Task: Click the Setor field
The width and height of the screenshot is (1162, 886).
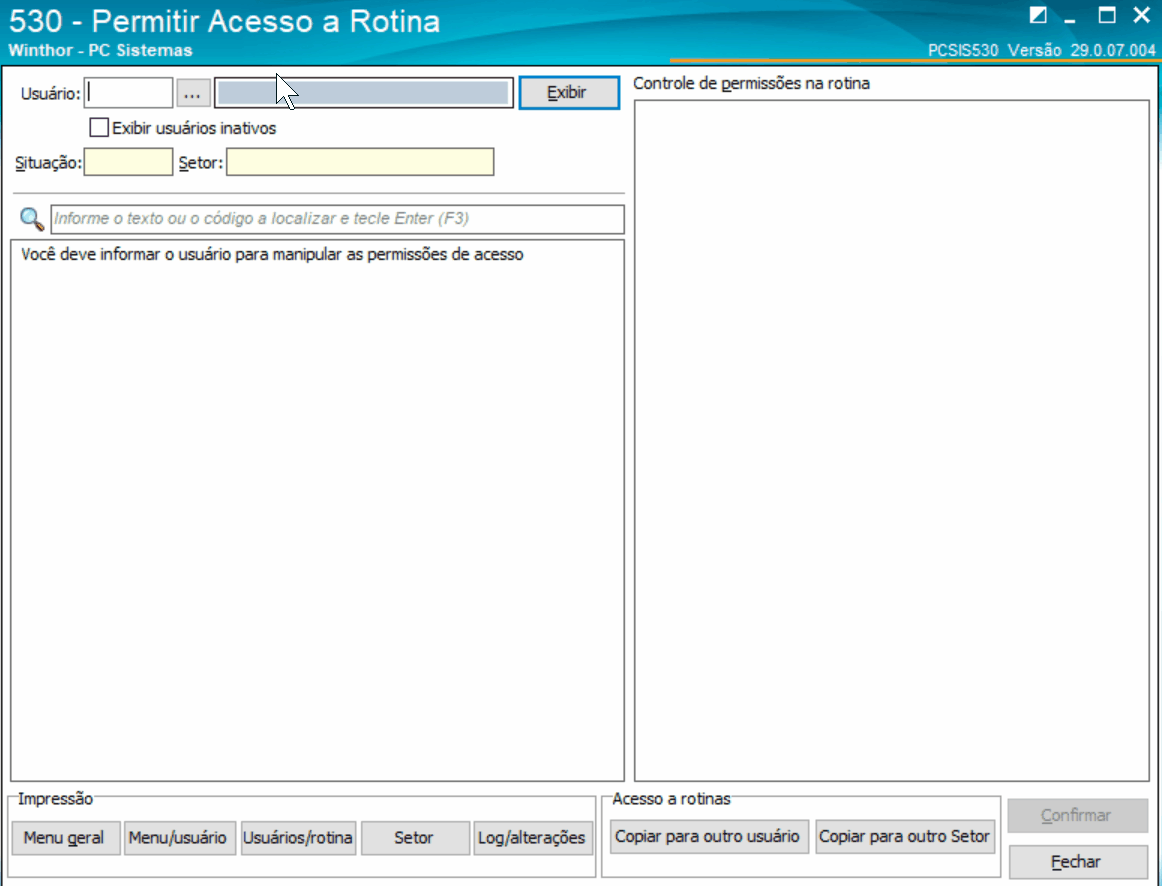Action: coord(360,162)
